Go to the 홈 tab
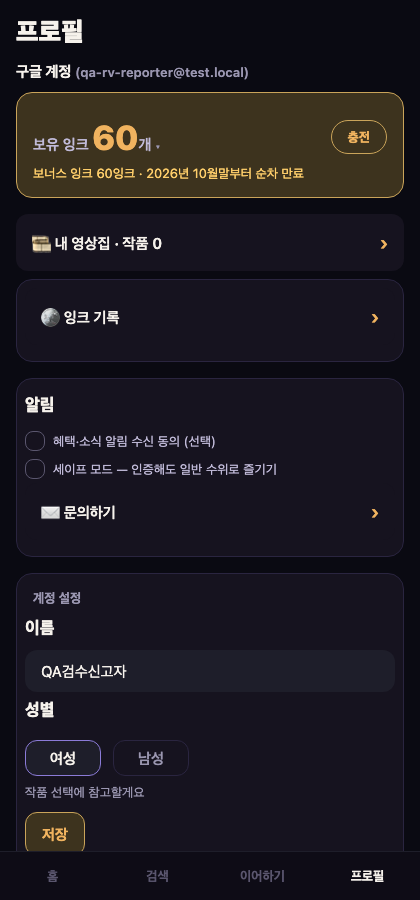 52,876
